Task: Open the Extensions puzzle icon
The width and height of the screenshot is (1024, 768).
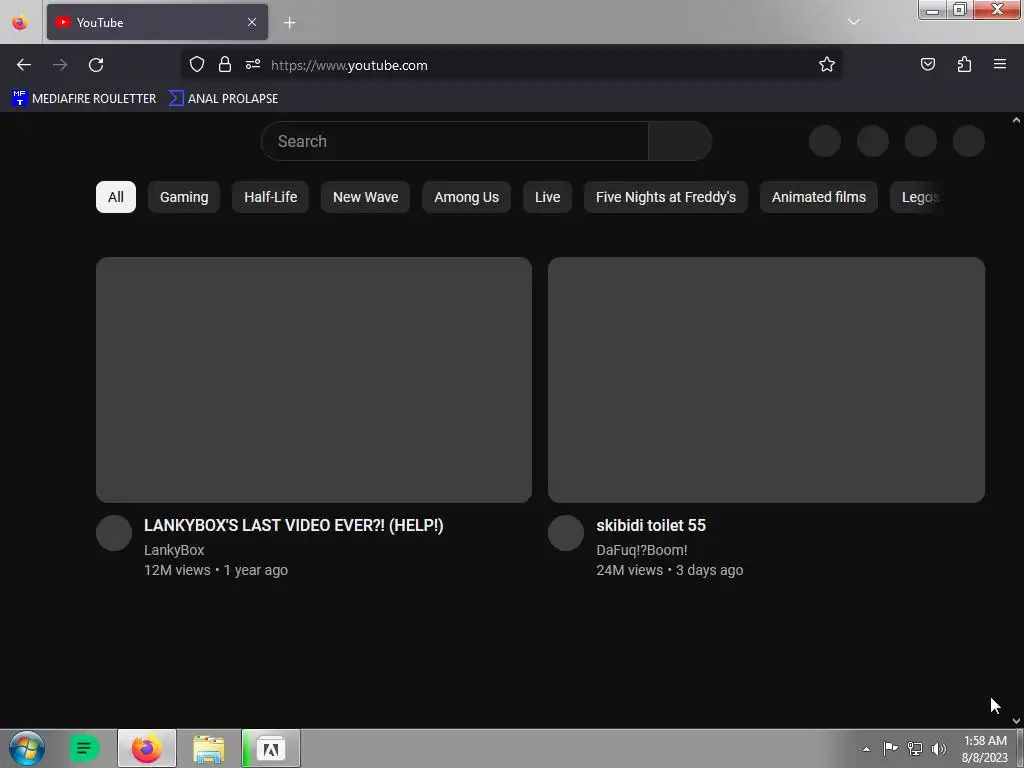Action: pos(964,65)
